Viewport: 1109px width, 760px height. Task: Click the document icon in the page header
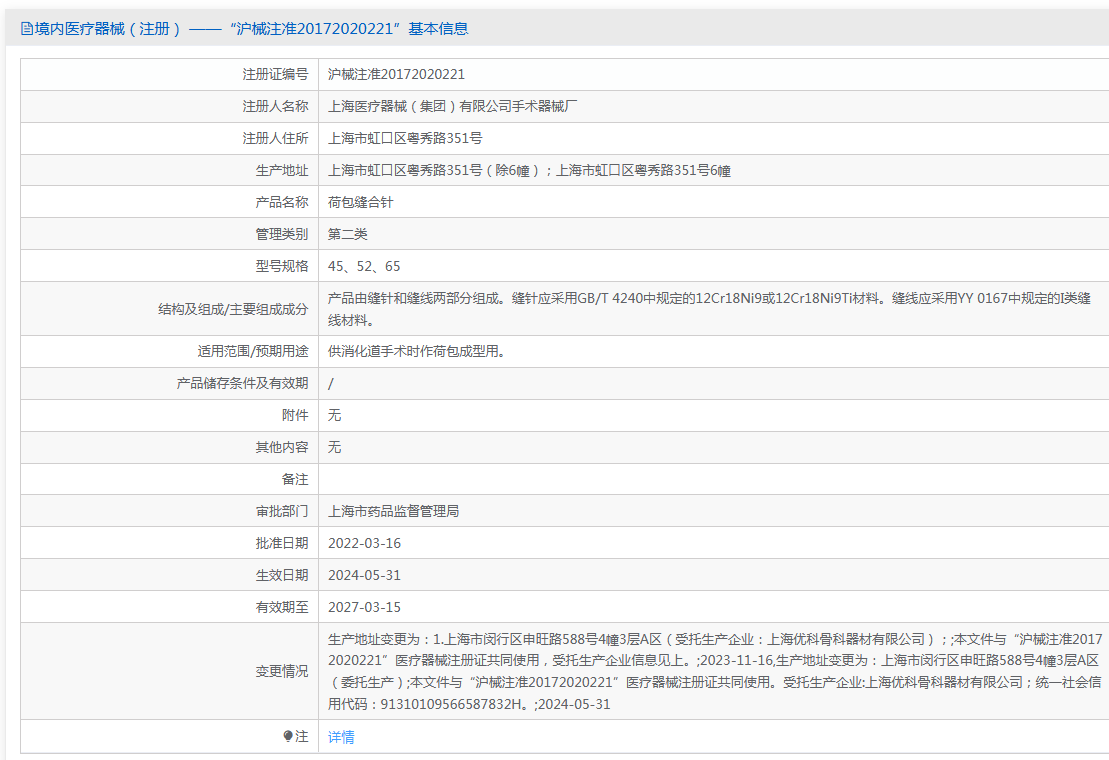pyautogui.click(x=27, y=29)
